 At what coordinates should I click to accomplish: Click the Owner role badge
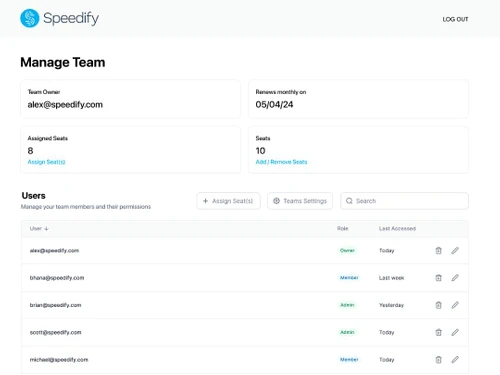point(347,251)
